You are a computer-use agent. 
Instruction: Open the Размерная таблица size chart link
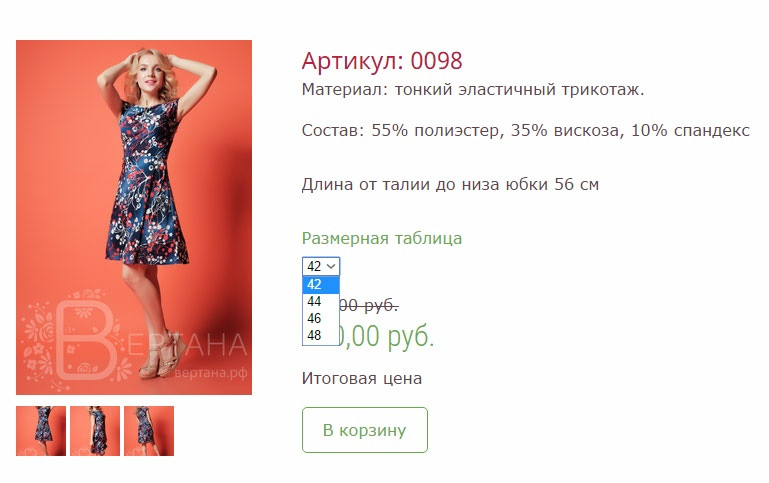(382, 238)
